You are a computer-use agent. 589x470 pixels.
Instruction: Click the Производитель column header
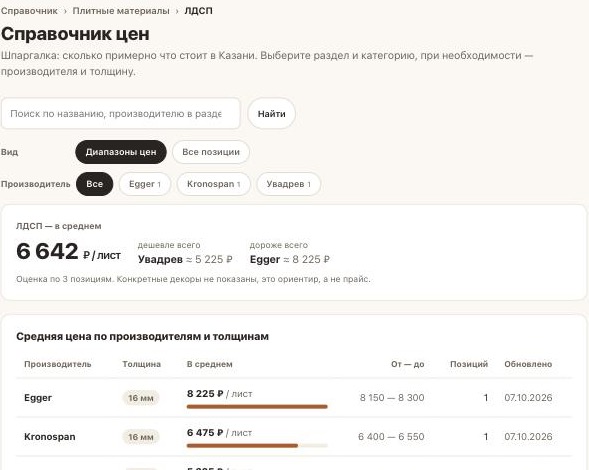[57, 364]
